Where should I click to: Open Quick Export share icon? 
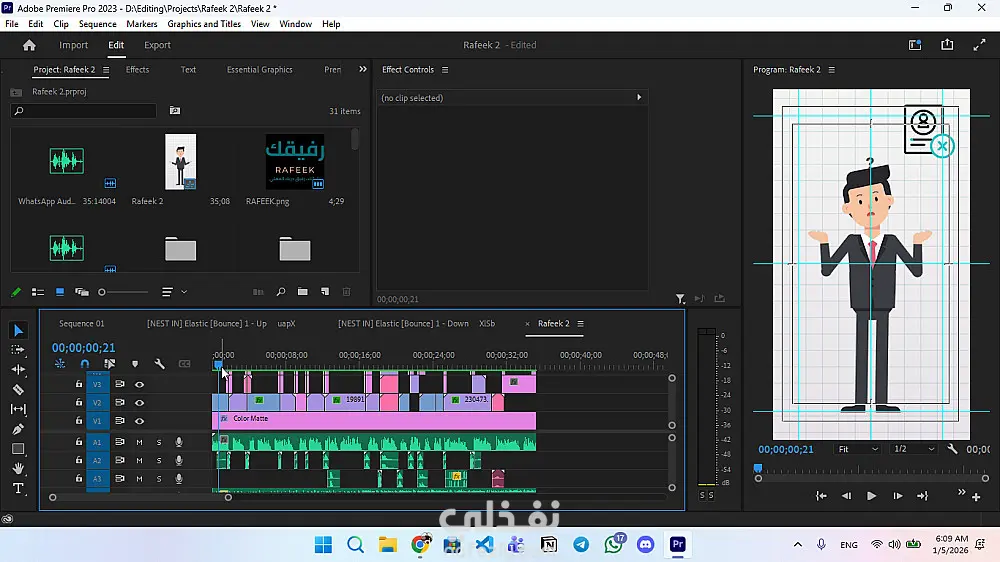coord(947,45)
